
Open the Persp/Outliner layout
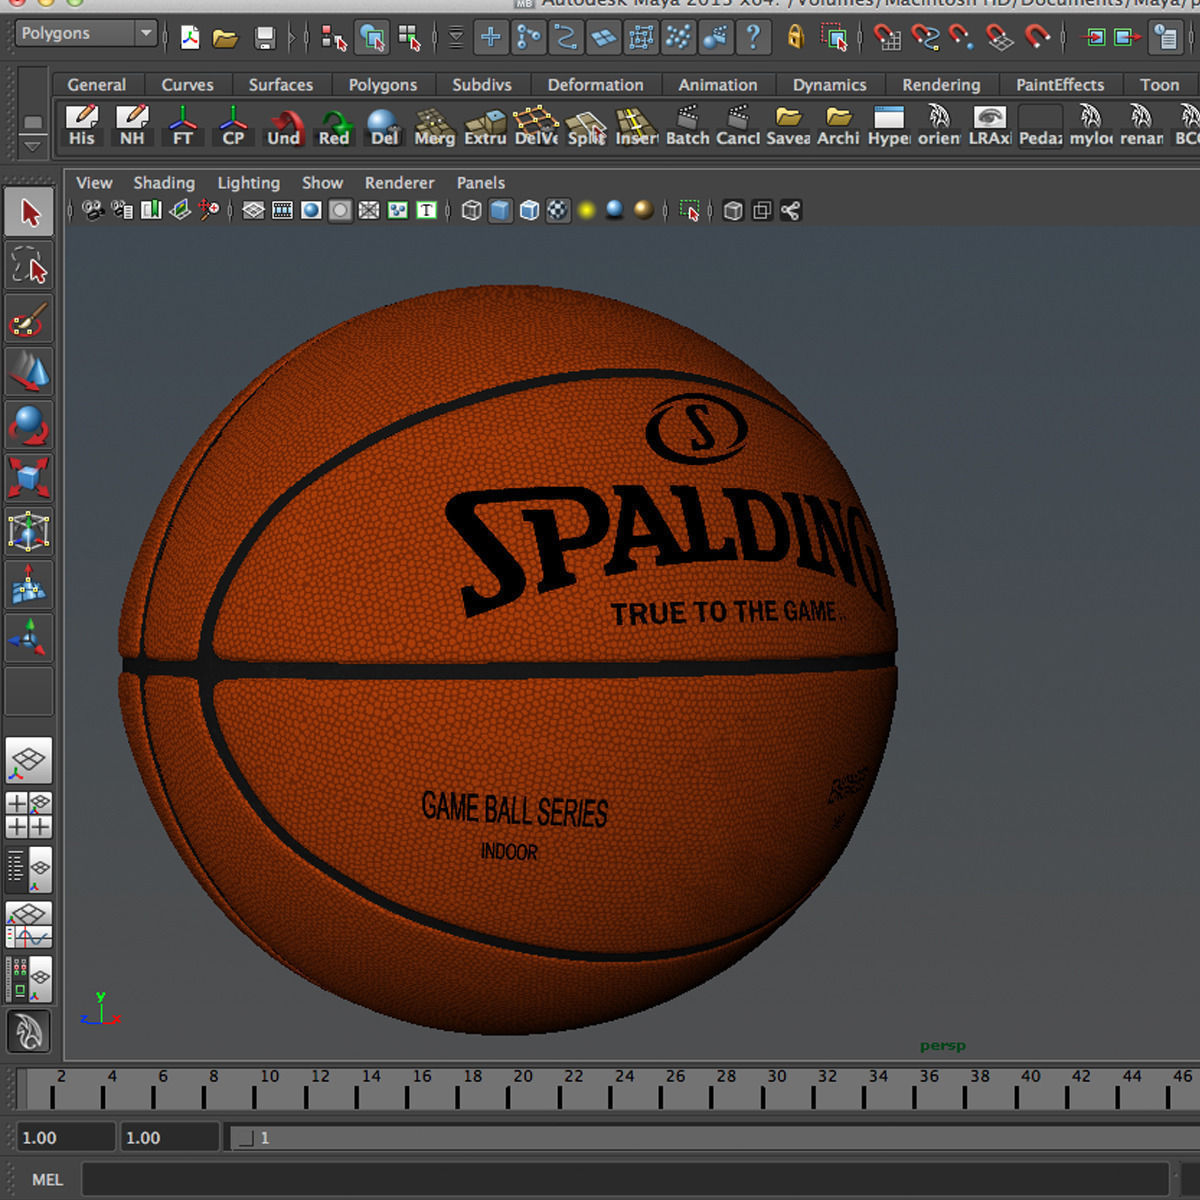coord(29,869)
